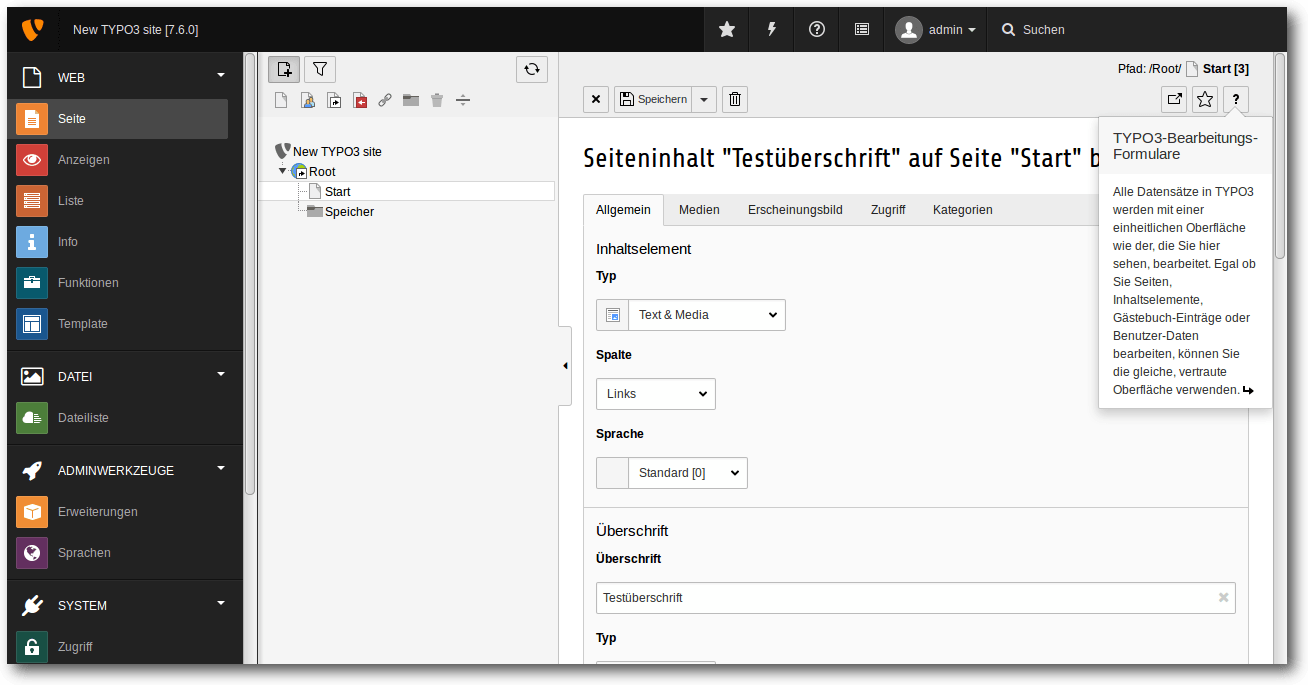Click the module menu vertical scrollbar
1308x685 pixels.
point(250,273)
